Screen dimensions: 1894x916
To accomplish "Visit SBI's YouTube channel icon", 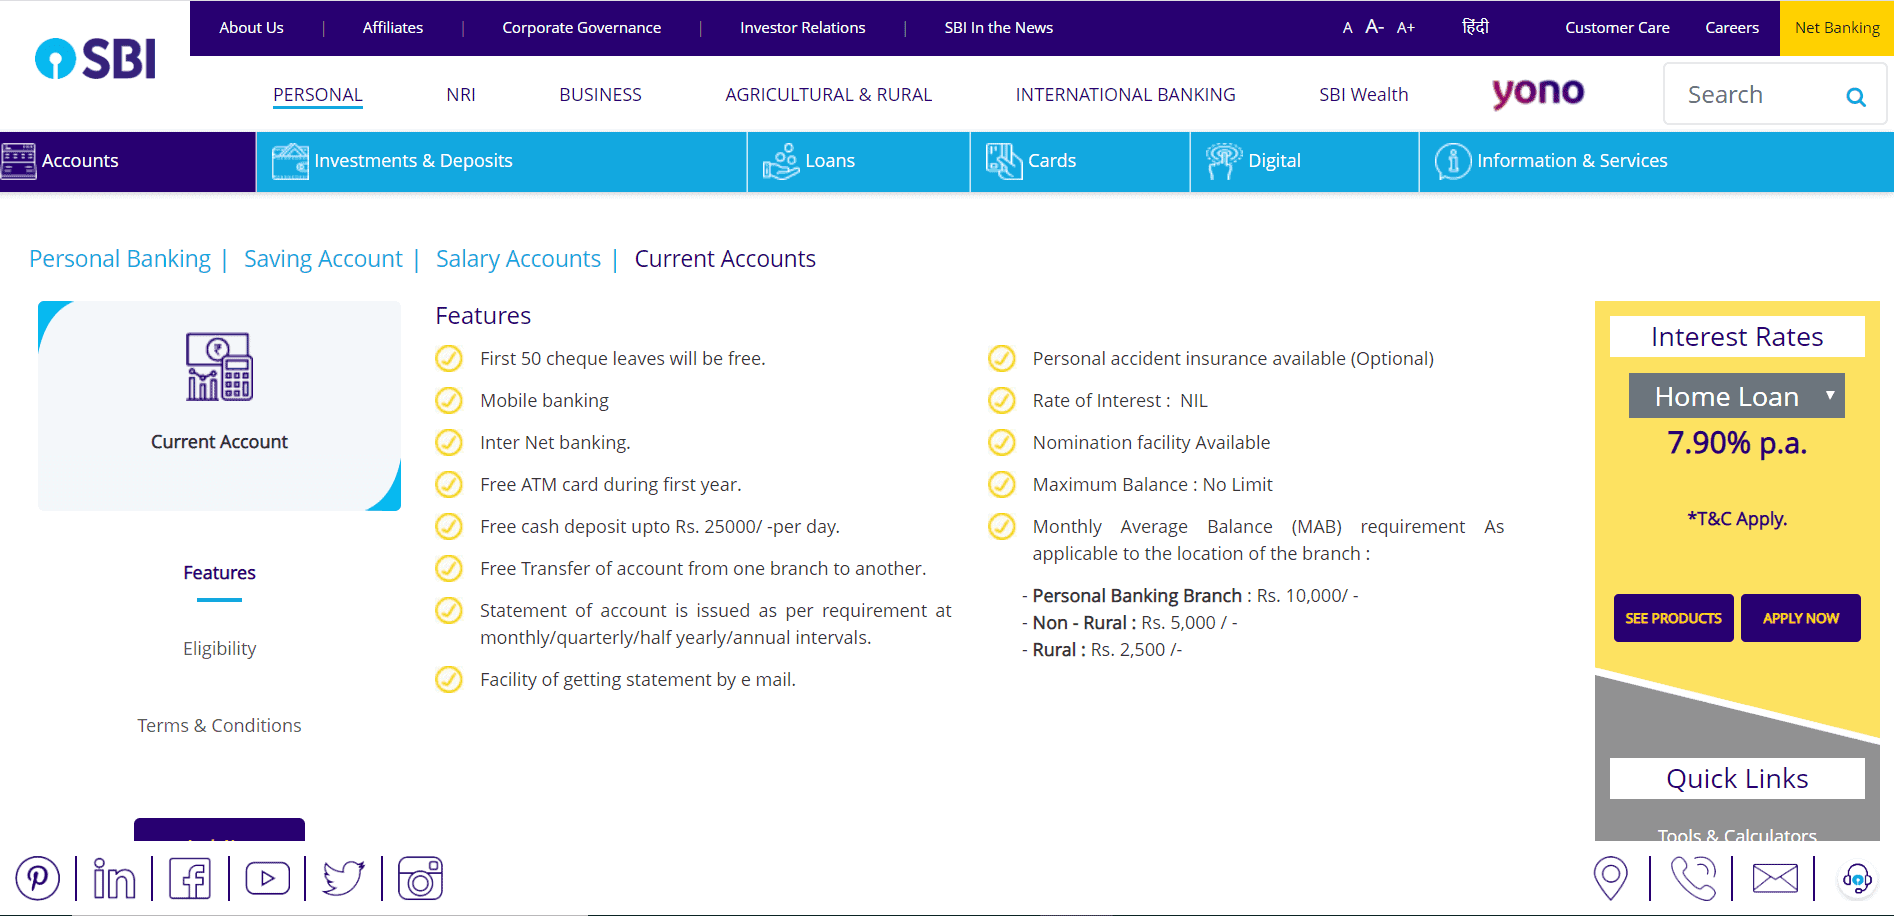I will point(266,878).
